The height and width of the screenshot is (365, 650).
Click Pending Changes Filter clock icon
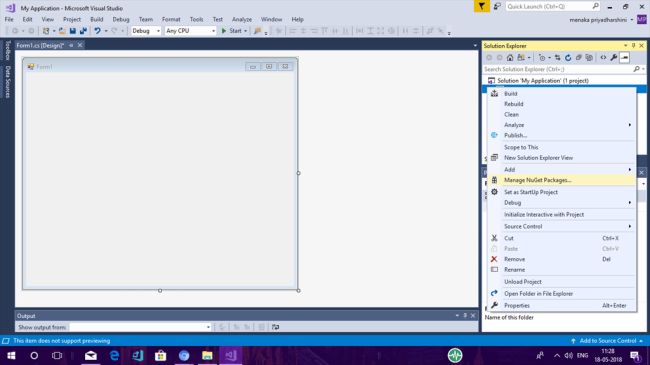(542, 58)
